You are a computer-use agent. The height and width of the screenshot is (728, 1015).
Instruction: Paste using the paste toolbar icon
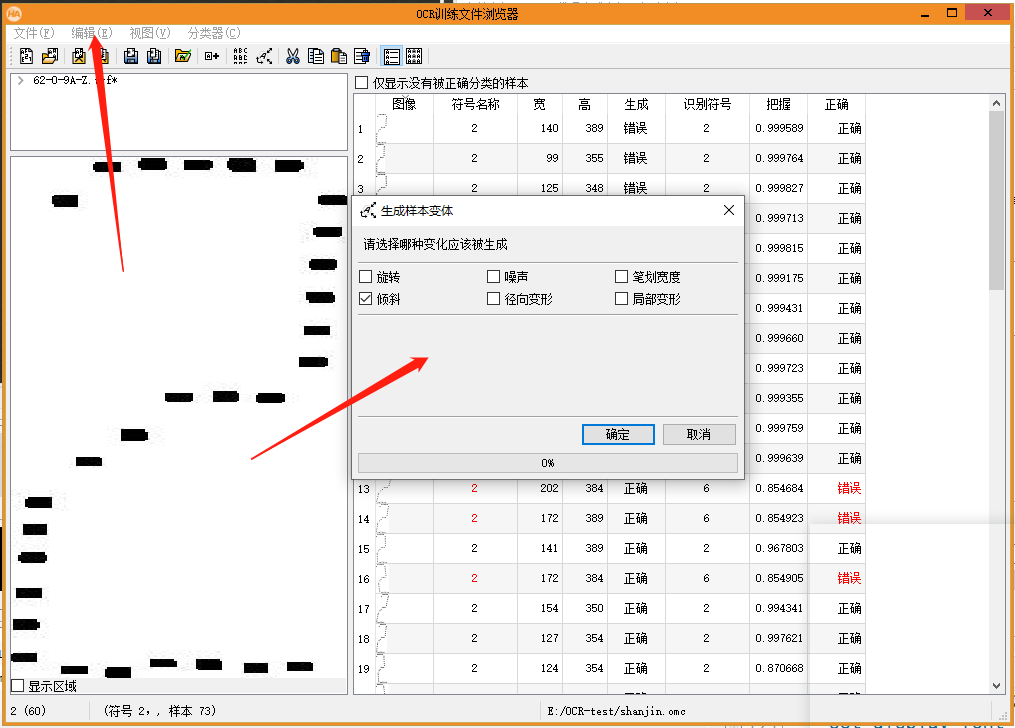coord(339,56)
